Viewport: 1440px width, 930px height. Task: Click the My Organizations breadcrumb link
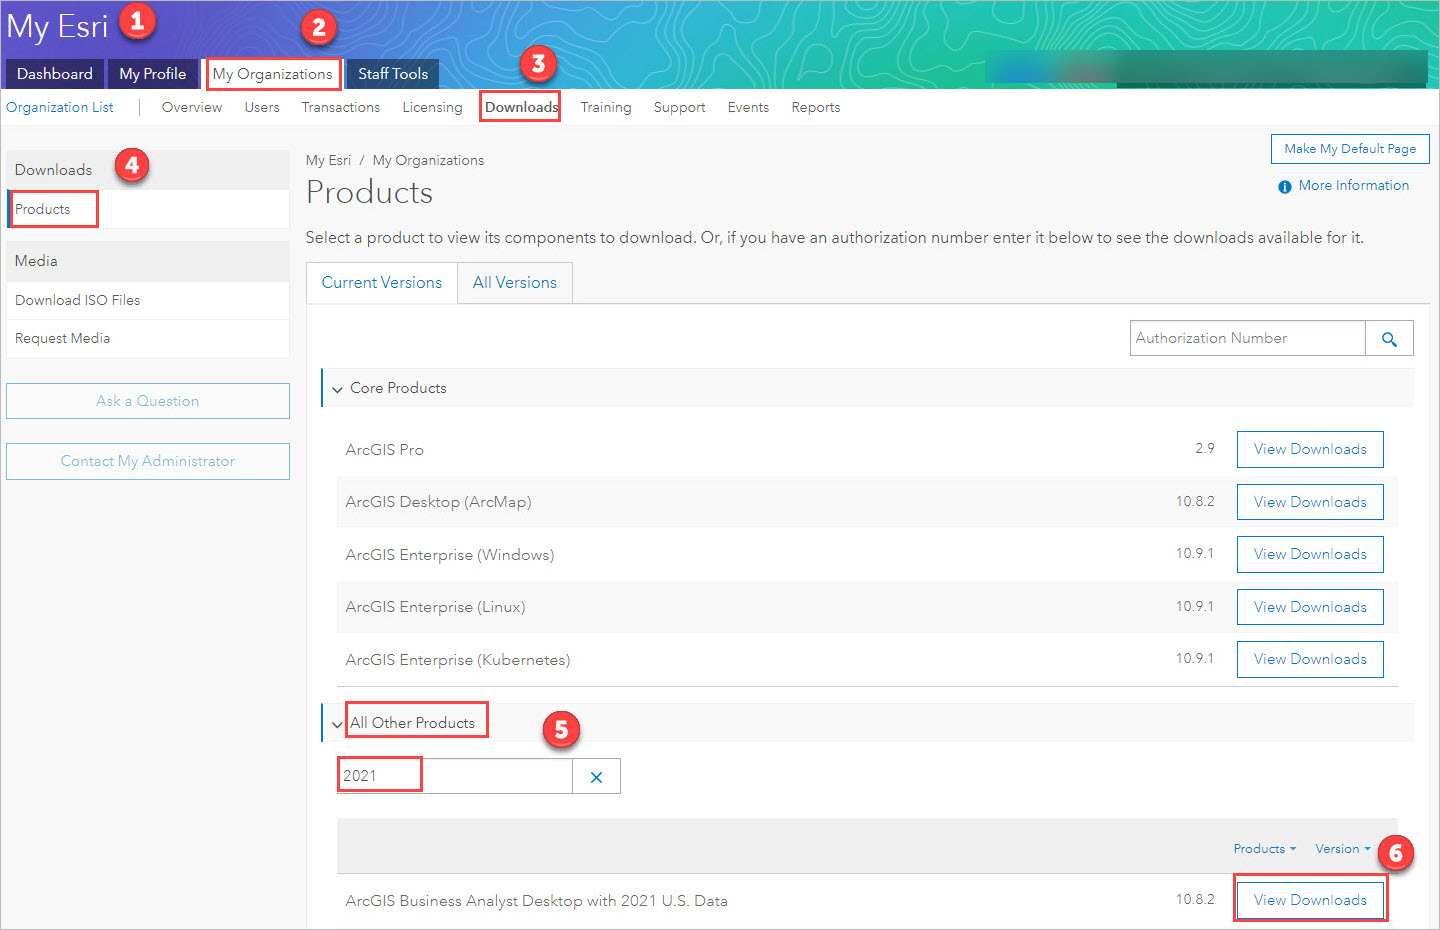pyautogui.click(x=428, y=160)
